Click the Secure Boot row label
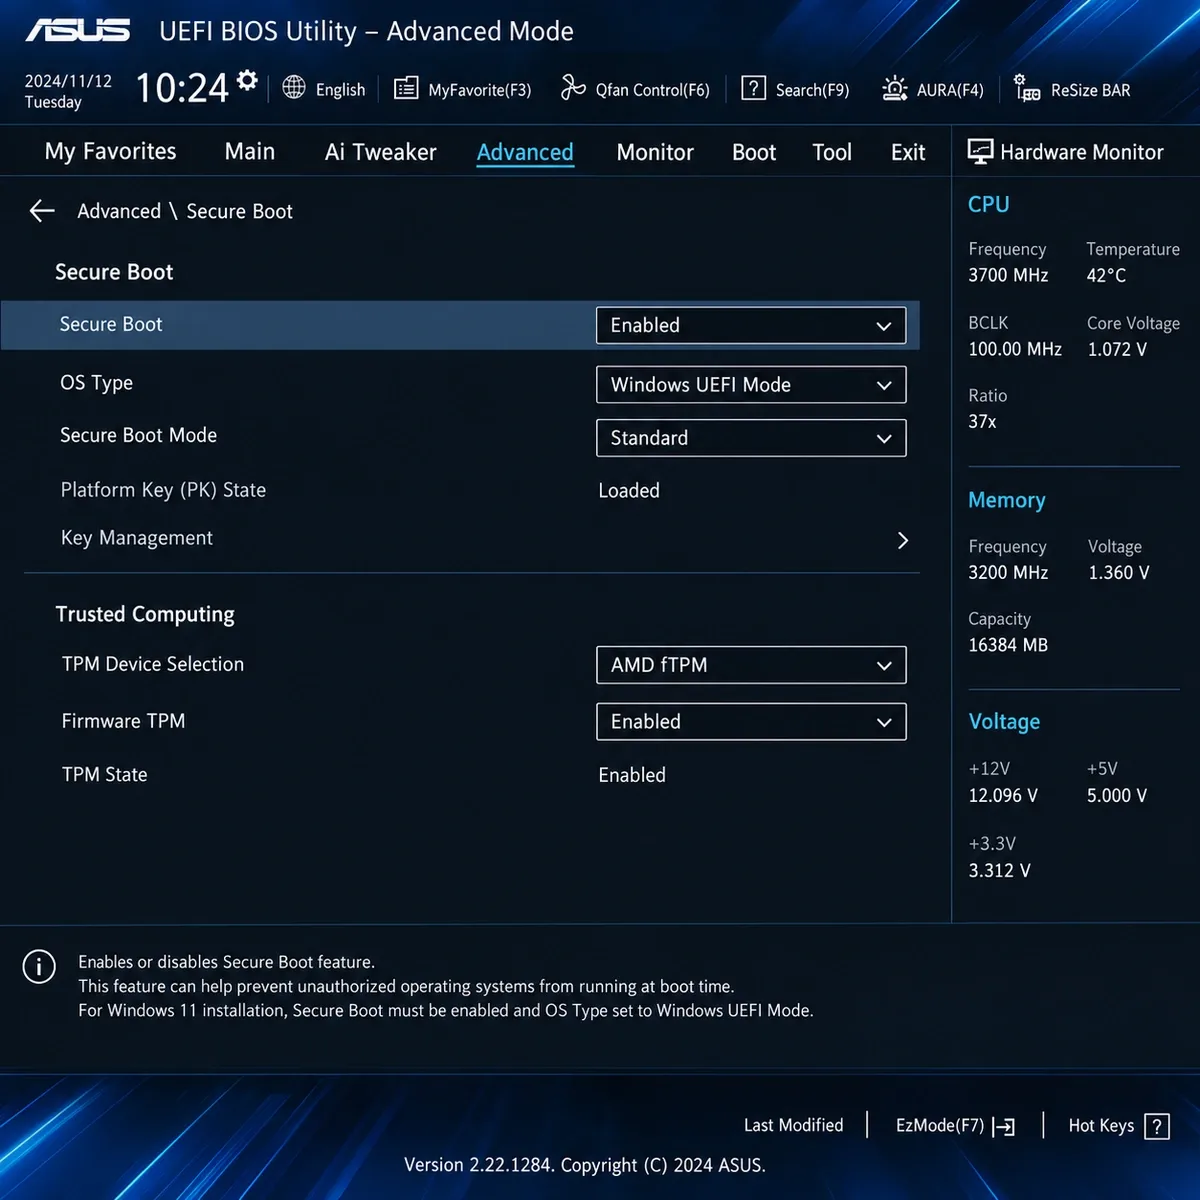 click(x=111, y=324)
